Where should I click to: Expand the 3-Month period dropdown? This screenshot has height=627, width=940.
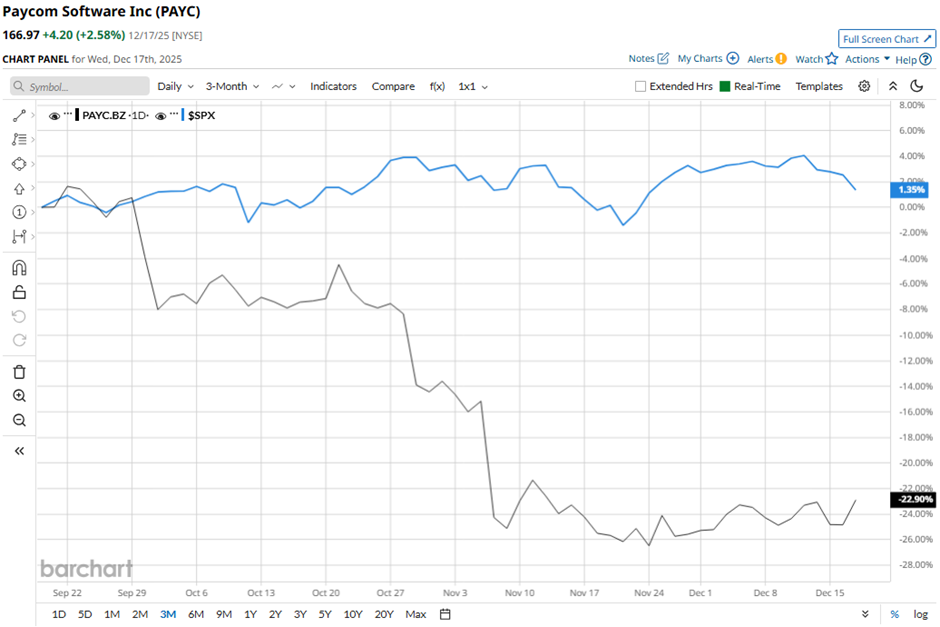pos(232,87)
